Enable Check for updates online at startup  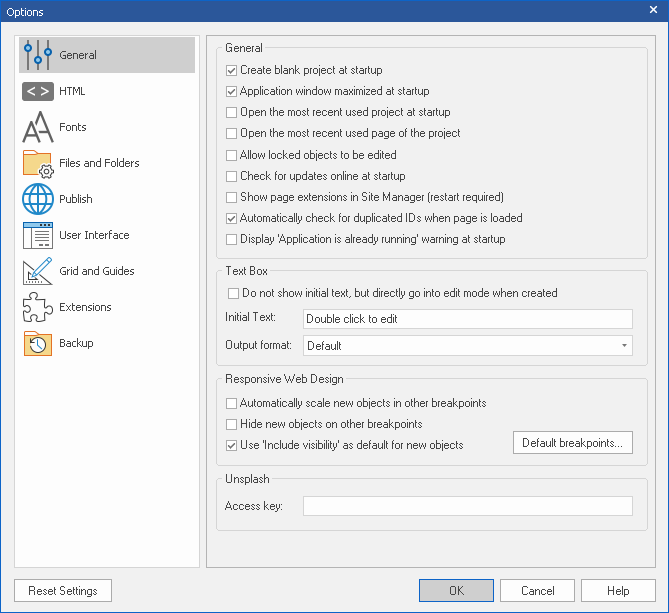pos(232,176)
